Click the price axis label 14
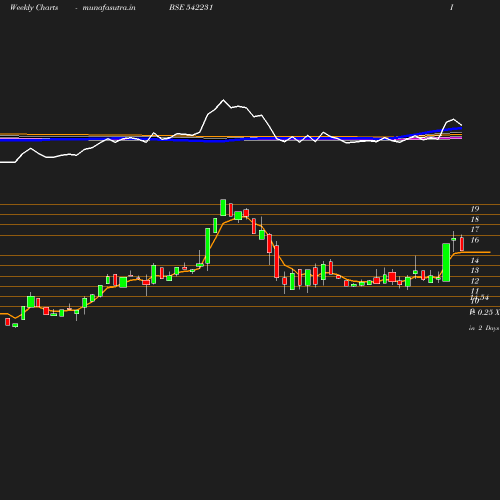 (475, 260)
